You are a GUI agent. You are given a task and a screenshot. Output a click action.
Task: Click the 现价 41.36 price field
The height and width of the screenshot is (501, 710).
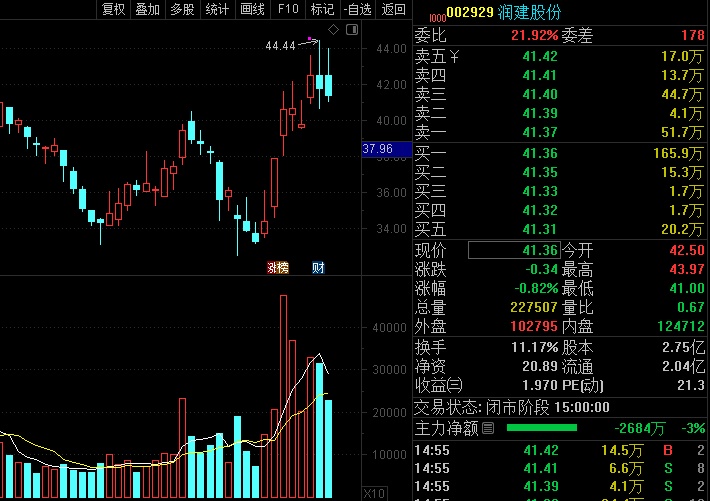coord(514,250)
